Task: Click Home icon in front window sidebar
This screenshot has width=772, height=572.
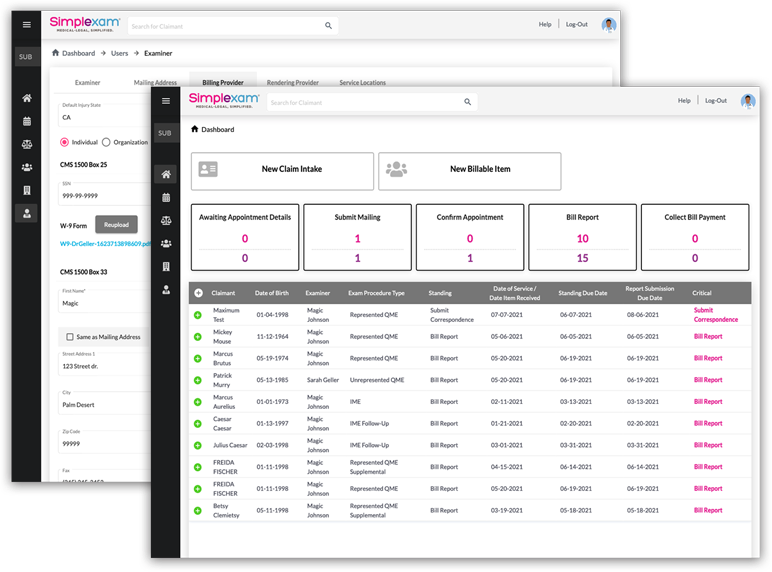Action: (166, 174)
